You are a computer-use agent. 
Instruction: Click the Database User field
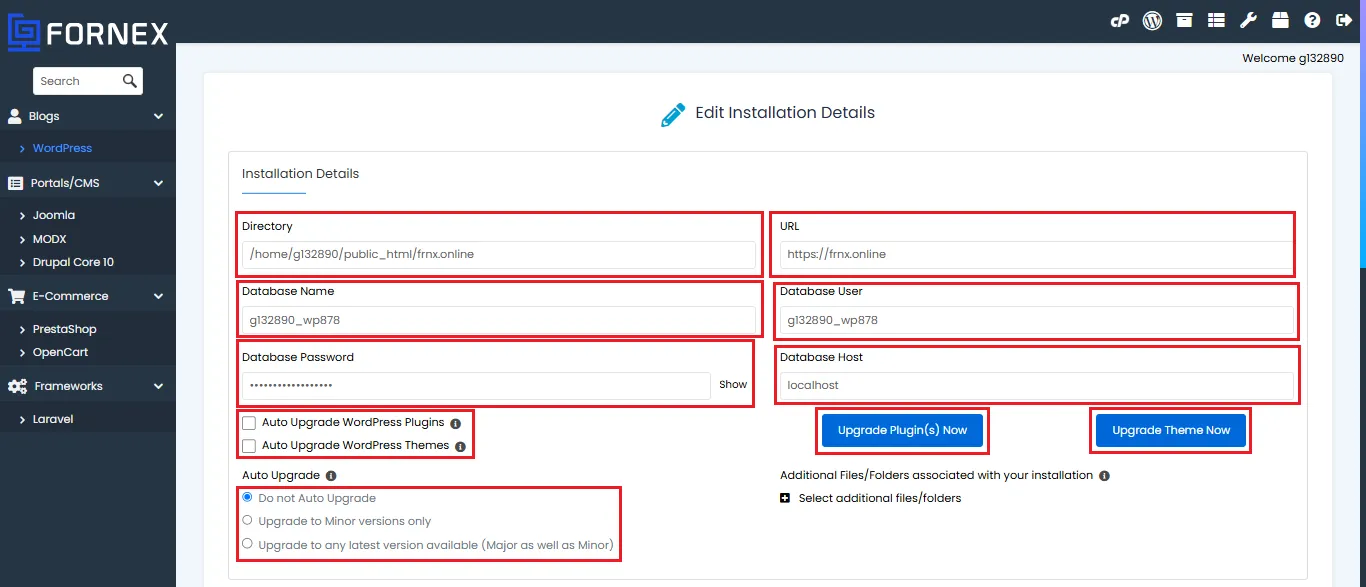(1036, 320)
